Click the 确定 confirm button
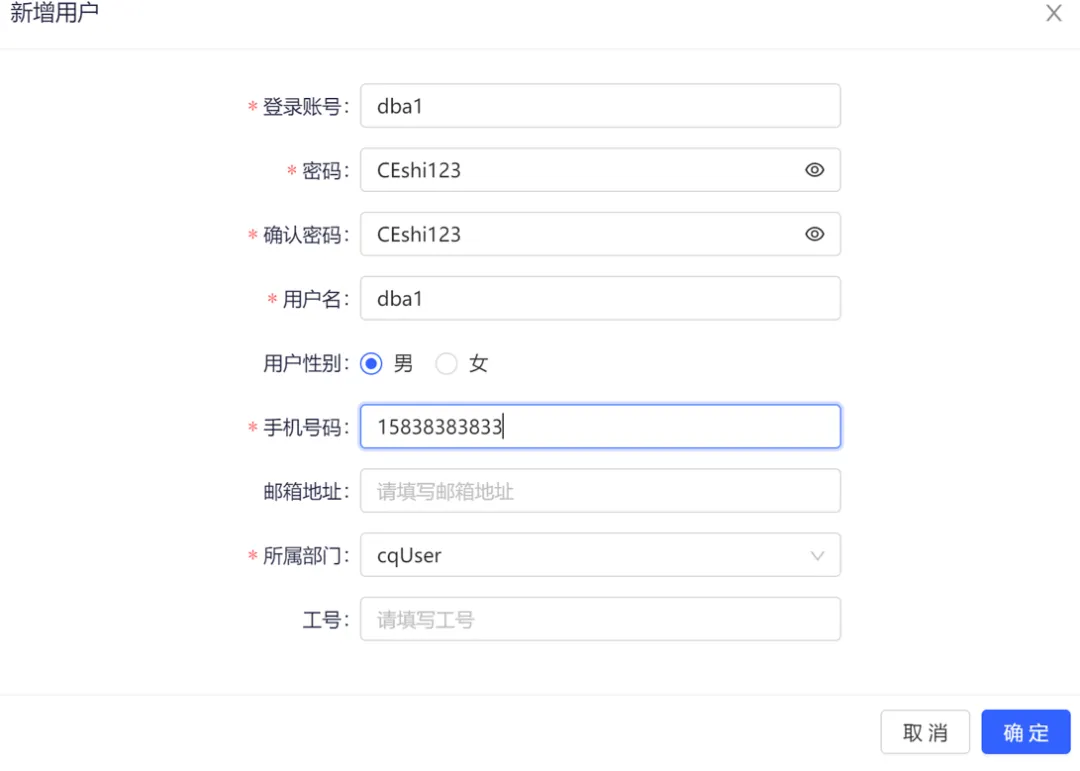Viewport: 1080px width, 771px height. pos(1026,732)
